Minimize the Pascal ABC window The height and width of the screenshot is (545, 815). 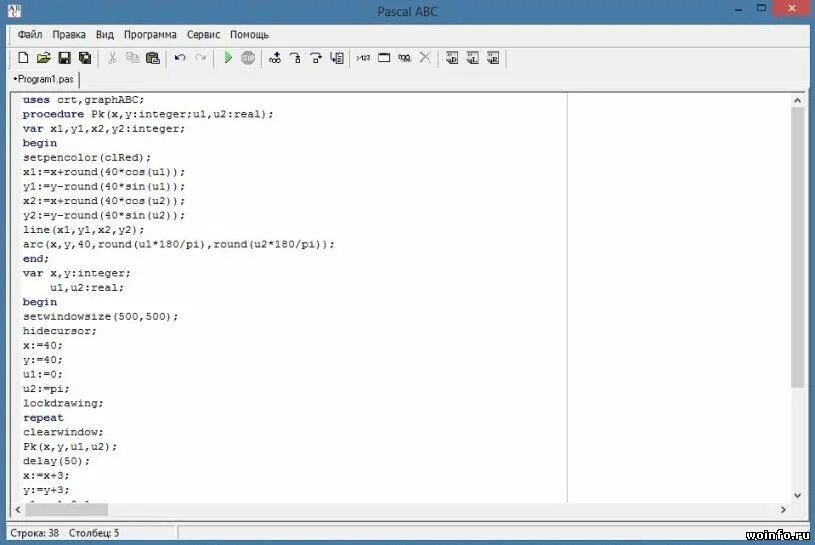(739, 10)
